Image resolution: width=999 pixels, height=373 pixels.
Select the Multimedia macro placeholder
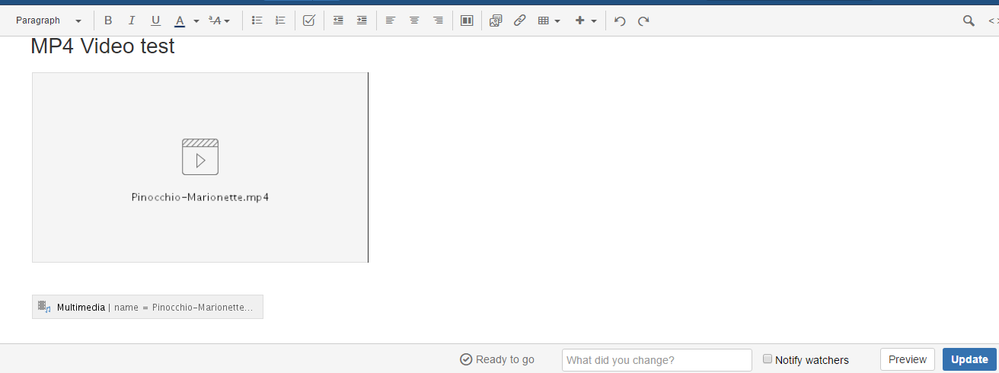(x=147, y=307)
